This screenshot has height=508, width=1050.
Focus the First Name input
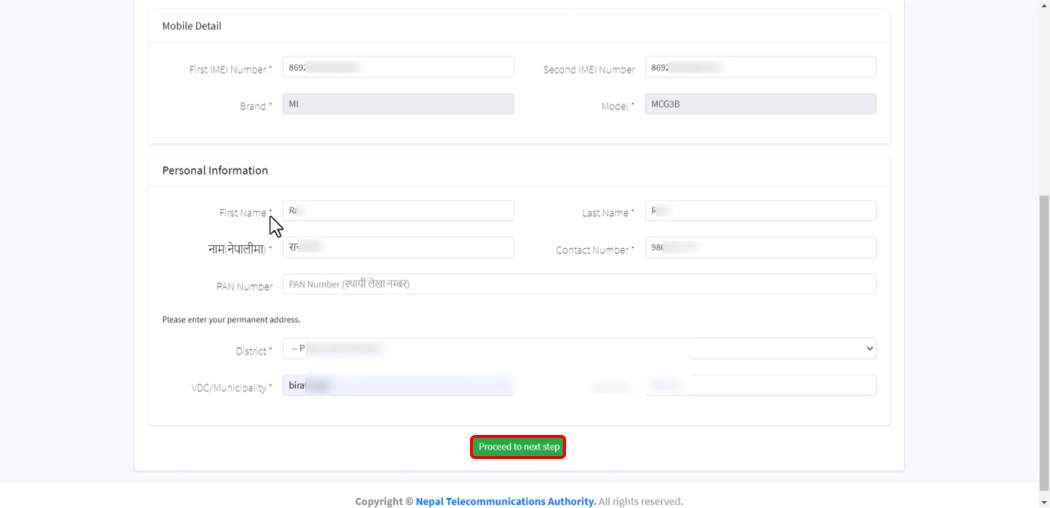pos(398,210)
